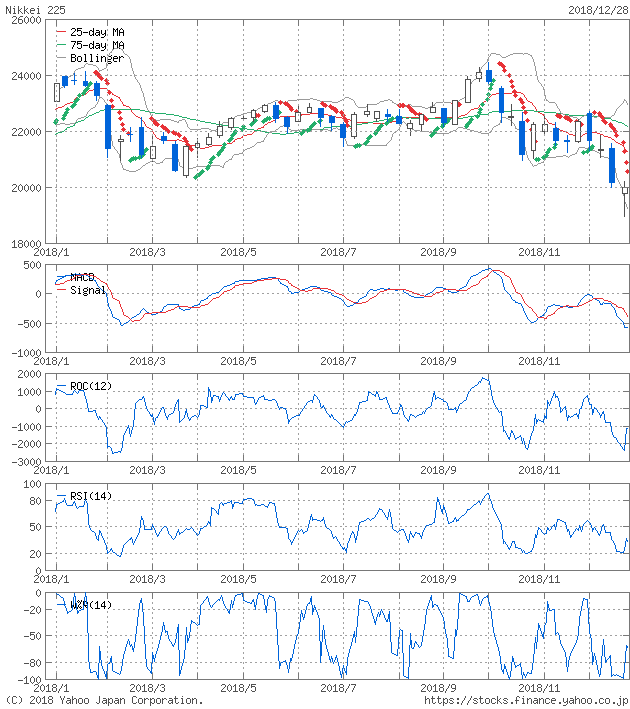
Task: Click the 2018/12/28 date label
Action: 598,9
